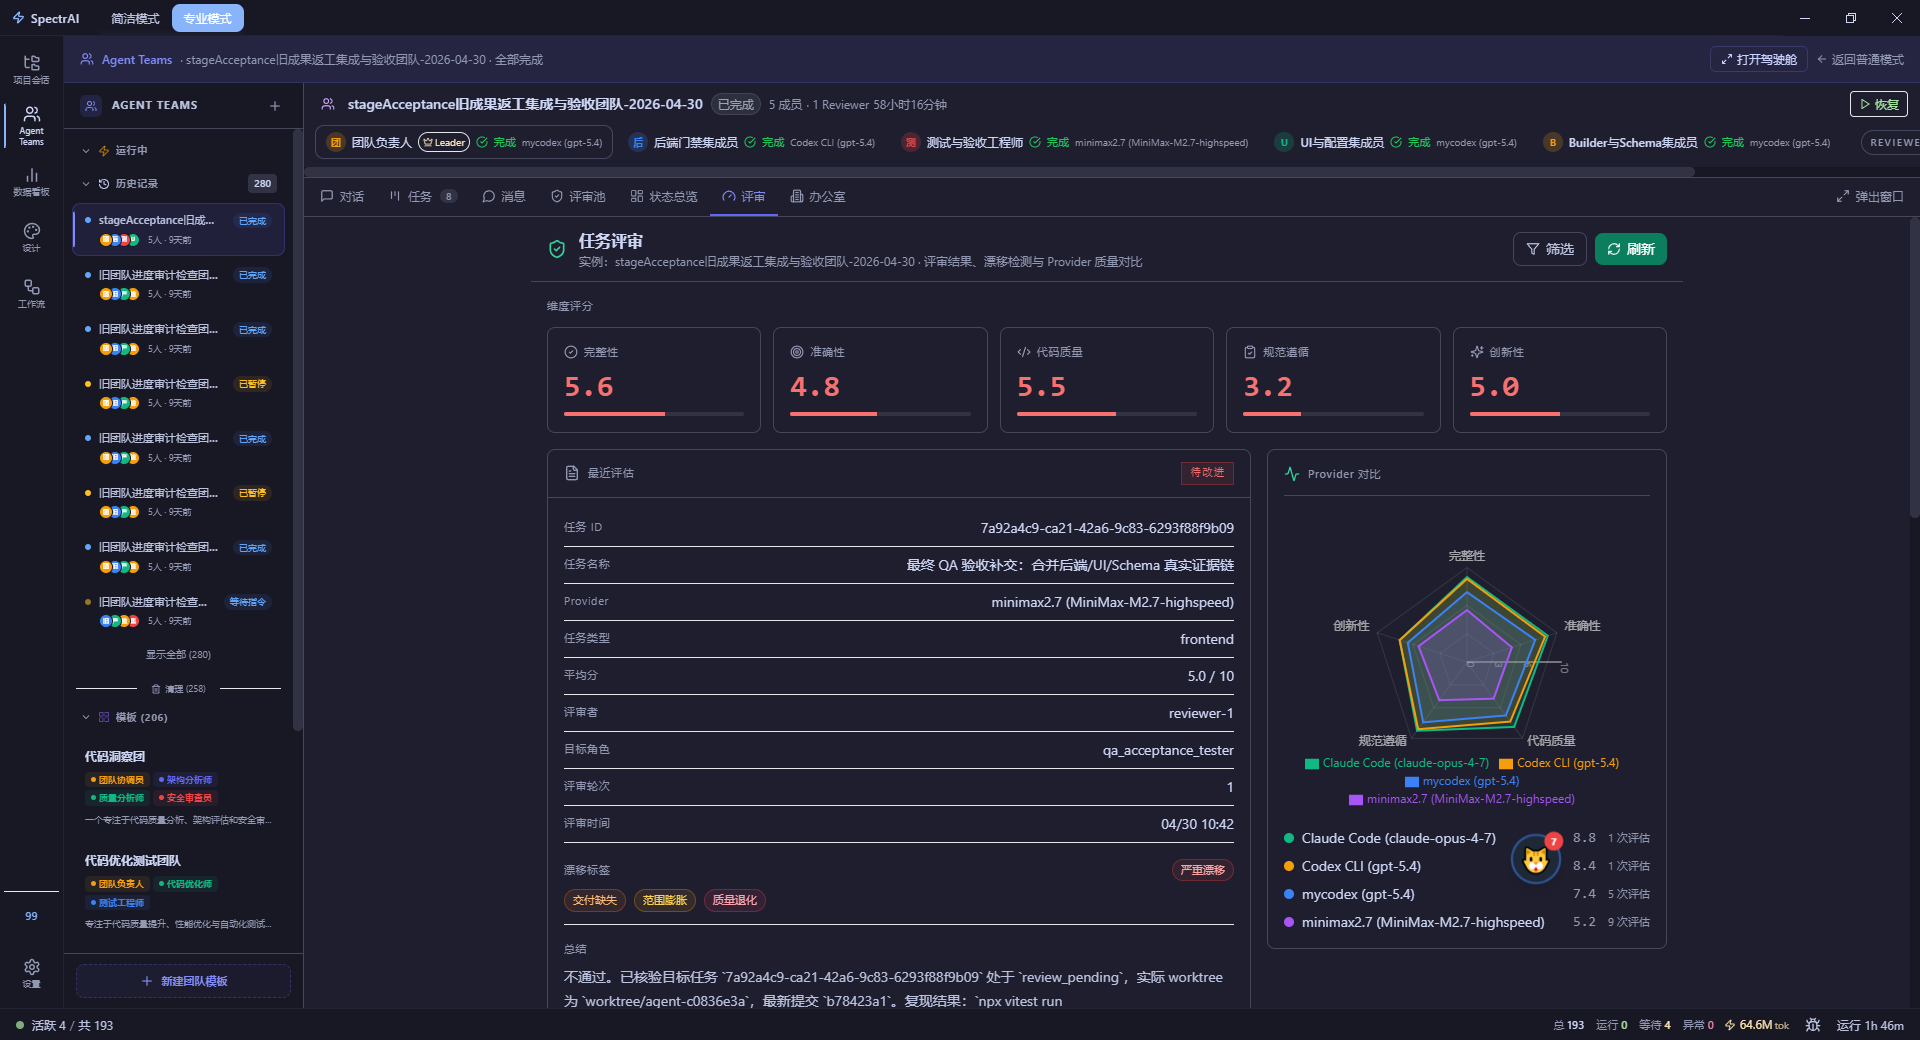Toggle Claude Code legend in radar chart
The image size is (1920, 1040).
pos(1397,763)
